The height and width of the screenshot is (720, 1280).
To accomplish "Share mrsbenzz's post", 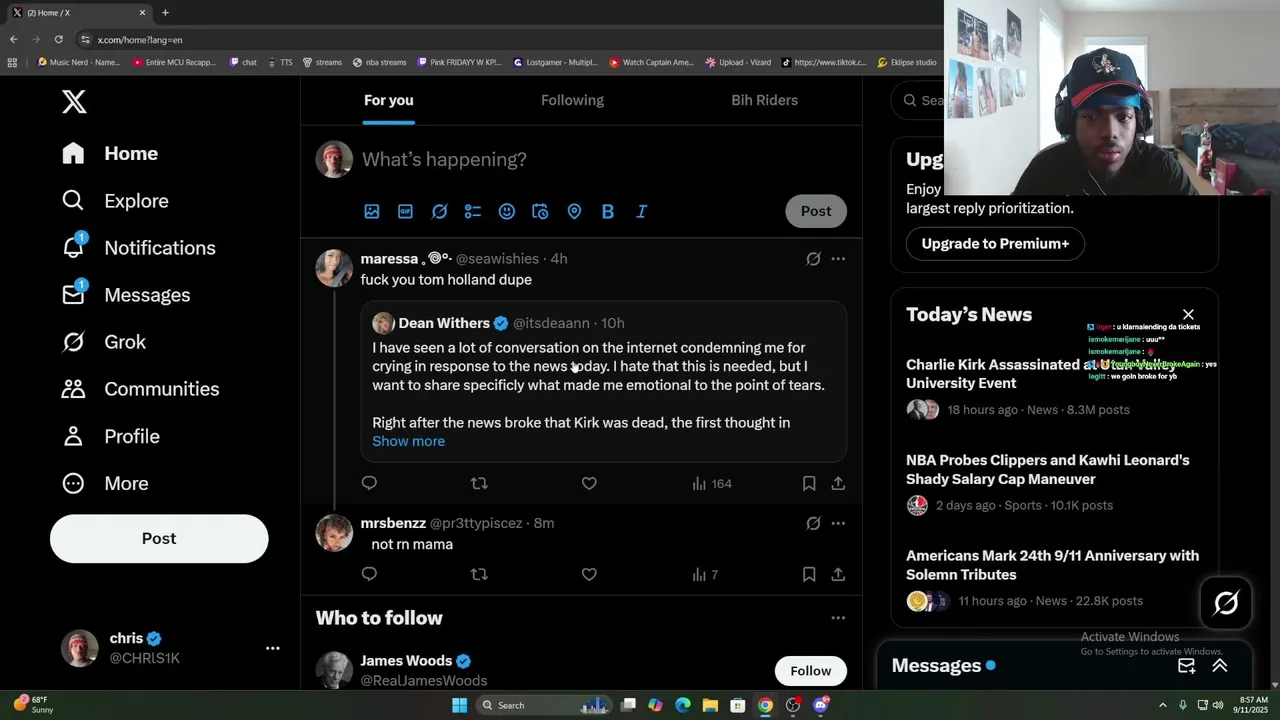I will tap(838, 574).
